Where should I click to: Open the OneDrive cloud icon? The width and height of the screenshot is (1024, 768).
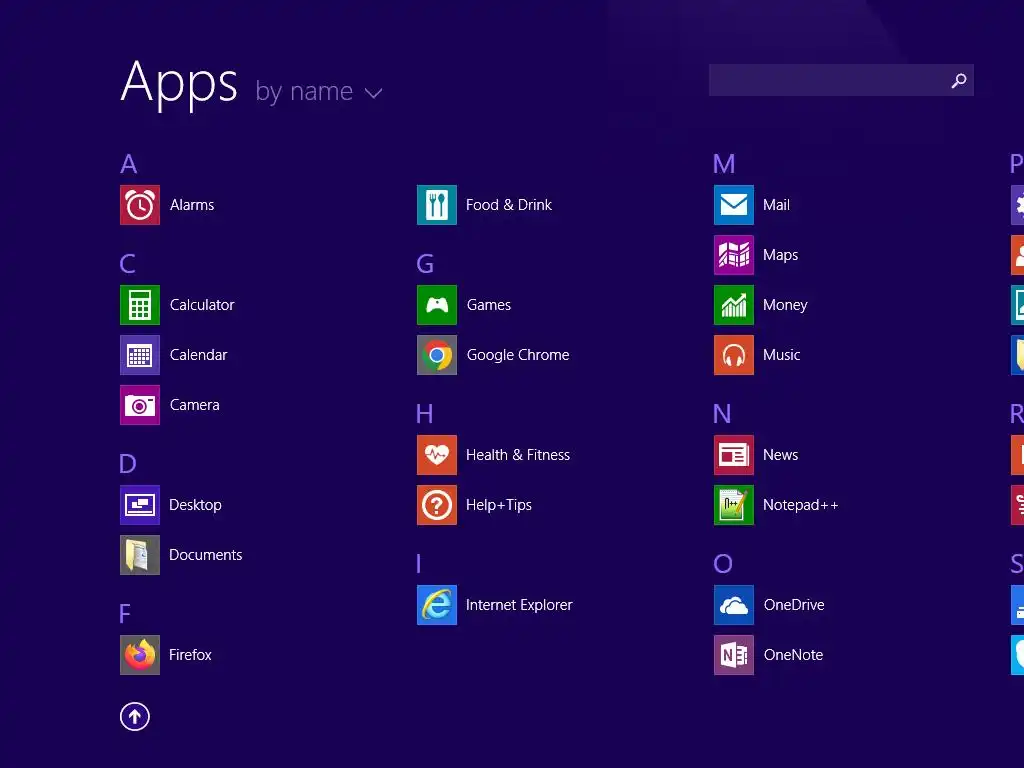coord(734,605)
